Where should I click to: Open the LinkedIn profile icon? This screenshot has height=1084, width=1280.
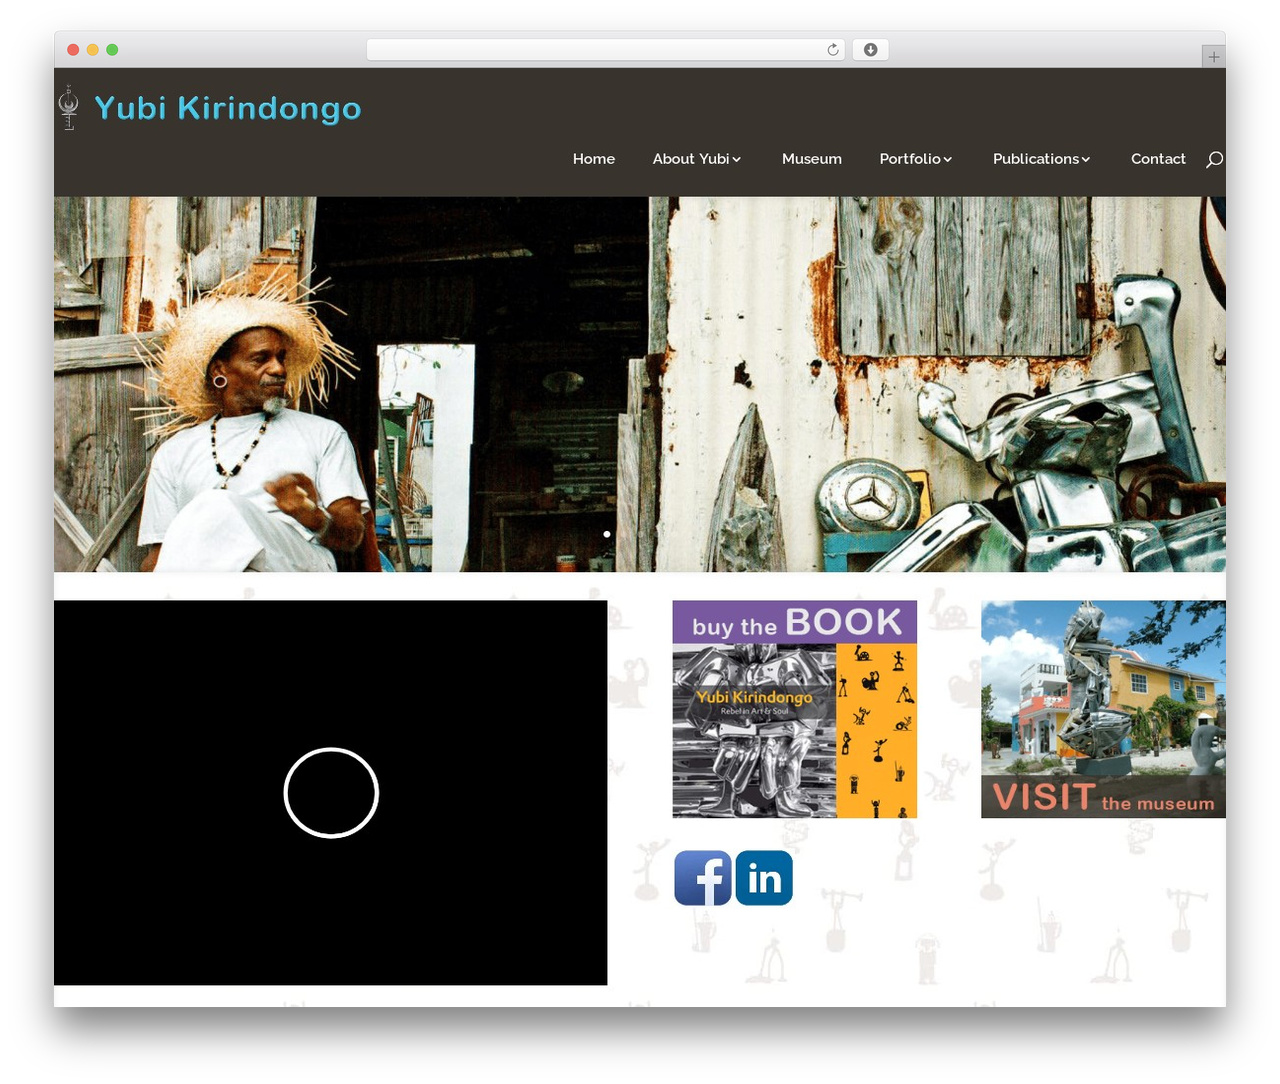764,878
